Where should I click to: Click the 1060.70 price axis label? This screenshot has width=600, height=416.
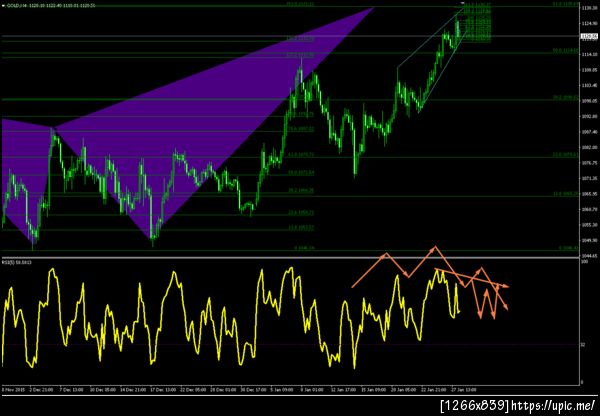[x=589, y=209]
